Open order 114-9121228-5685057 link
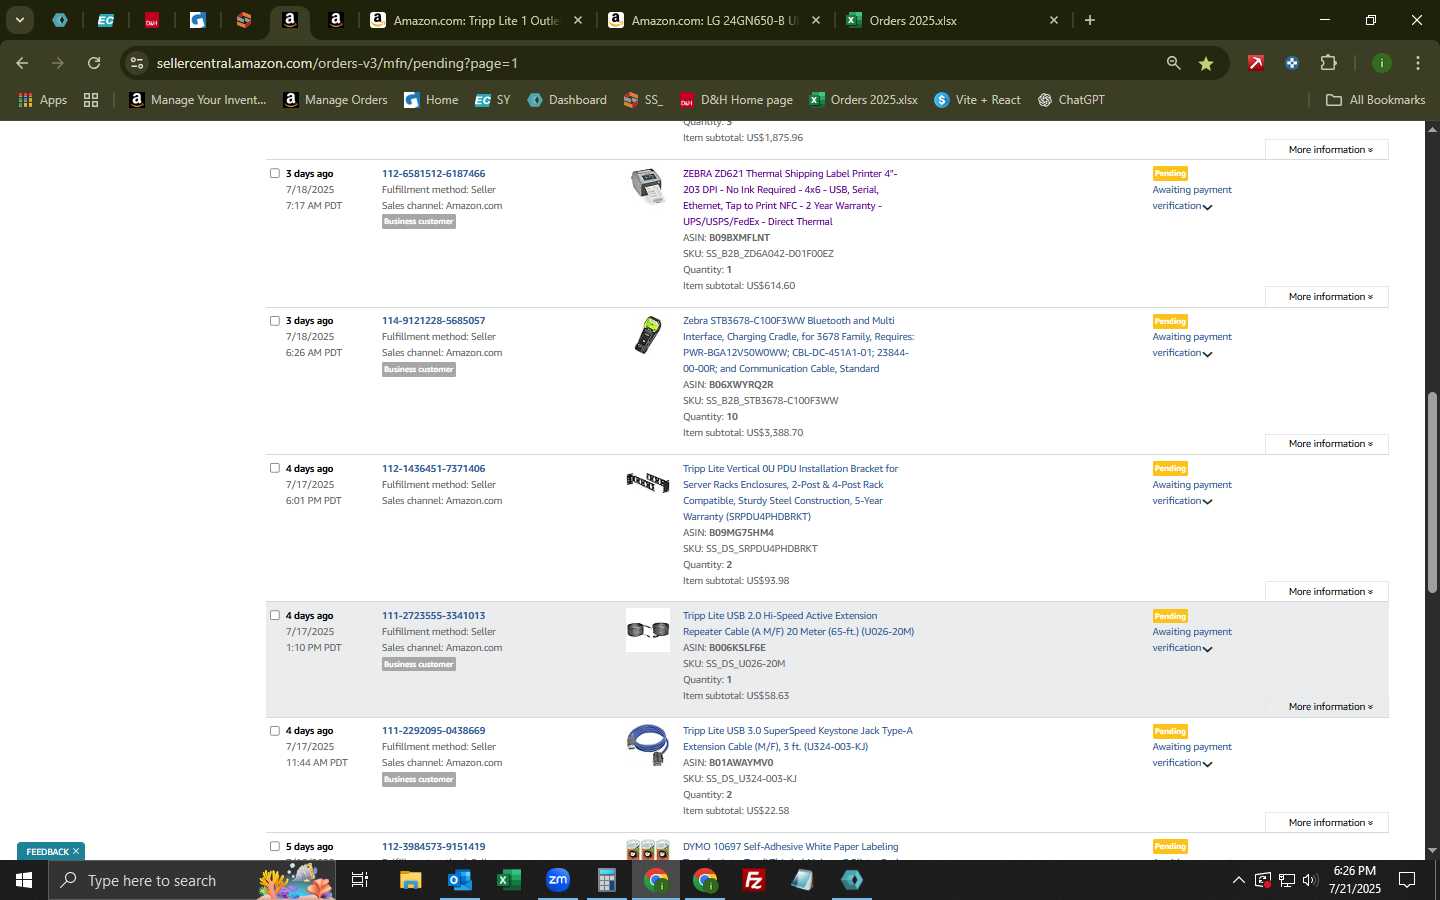This screenshot has width=1440, height=900. 433,321
